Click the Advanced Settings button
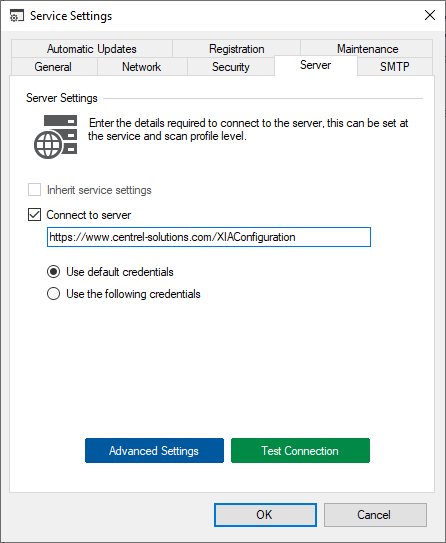The image size is (446, 543). 154,451
